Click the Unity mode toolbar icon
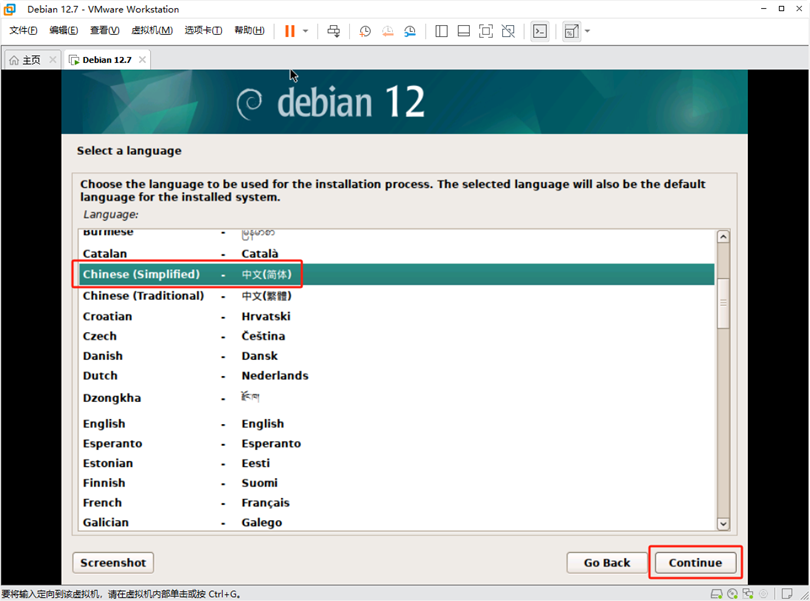The height and width of the screenshot is (601, 810). tap(508, 31)
